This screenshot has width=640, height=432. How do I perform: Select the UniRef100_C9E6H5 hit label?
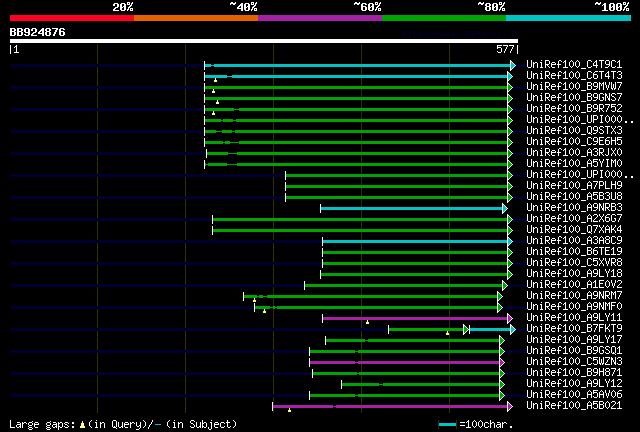574,142
